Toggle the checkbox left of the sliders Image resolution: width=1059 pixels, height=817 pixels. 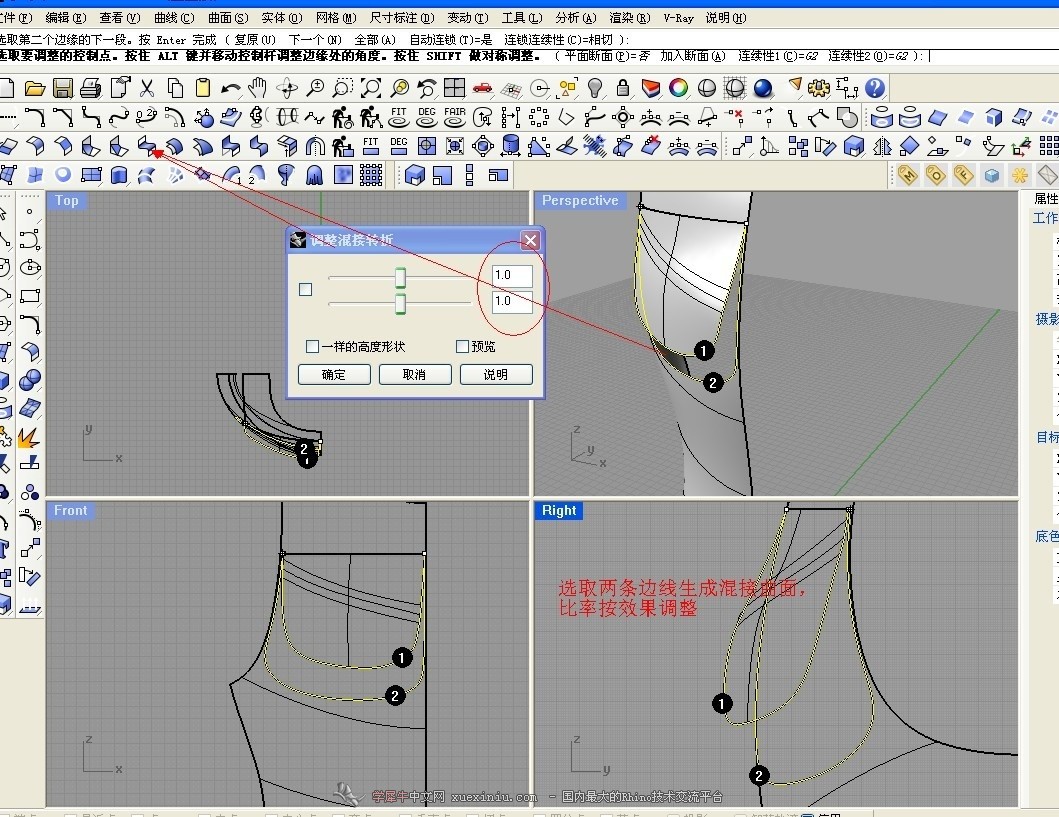305,289
